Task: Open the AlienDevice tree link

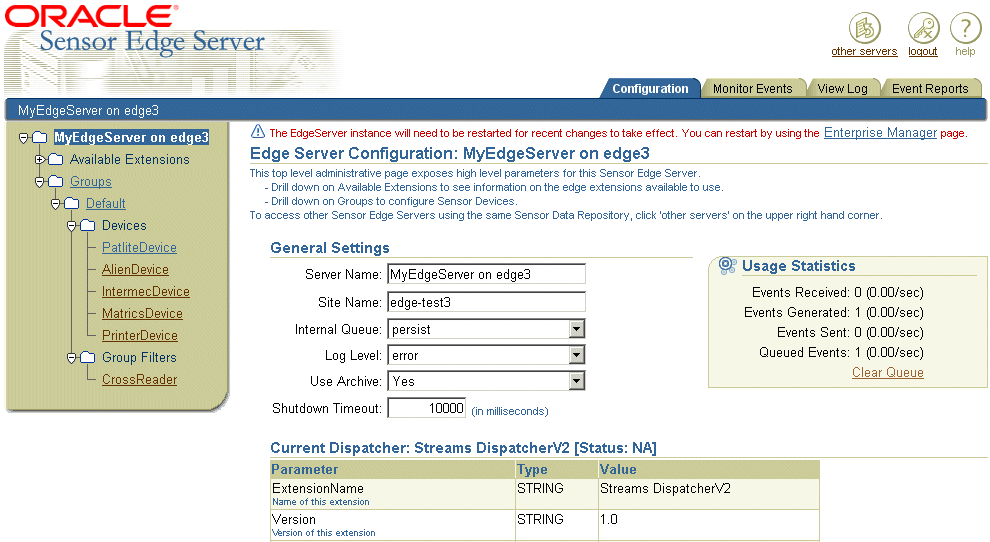Action: click(135, 270)
